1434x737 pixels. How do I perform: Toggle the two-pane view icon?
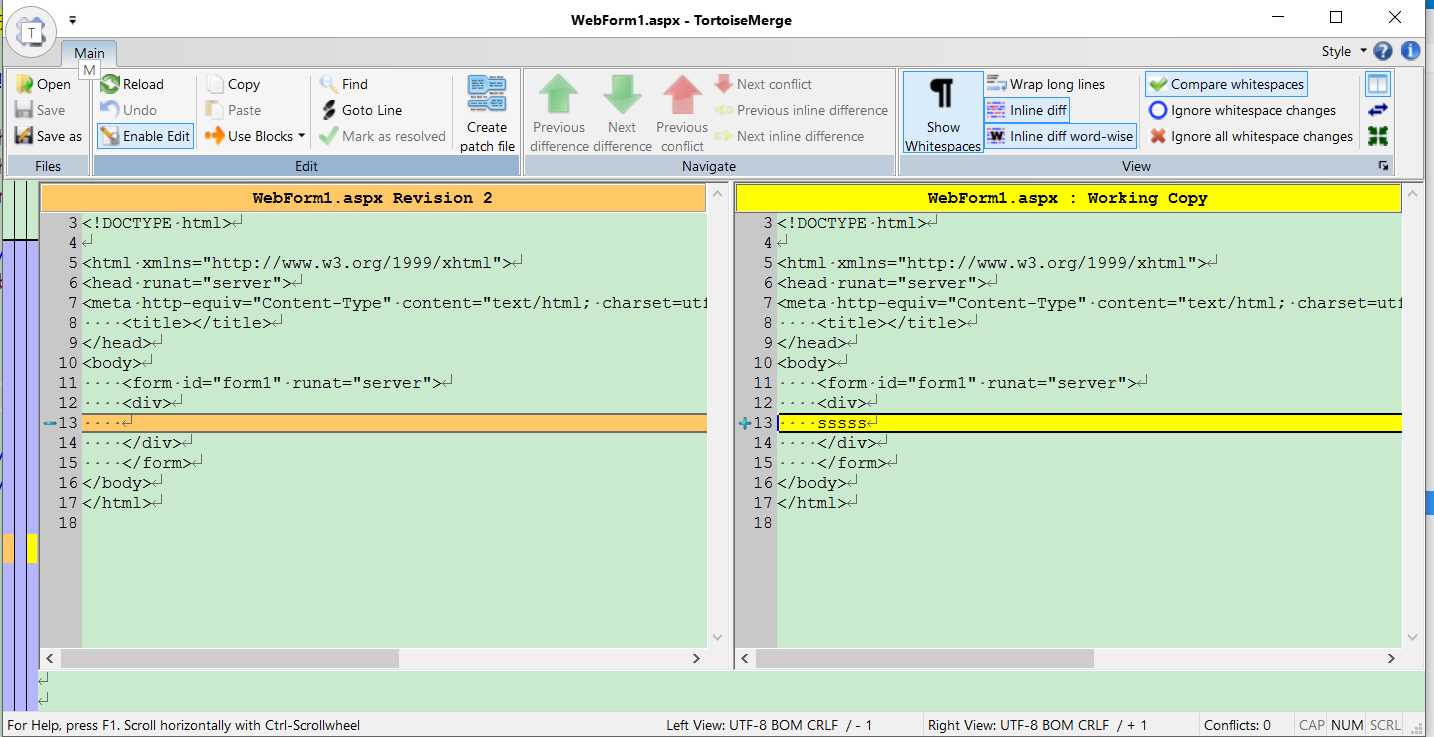[1378, 84]
